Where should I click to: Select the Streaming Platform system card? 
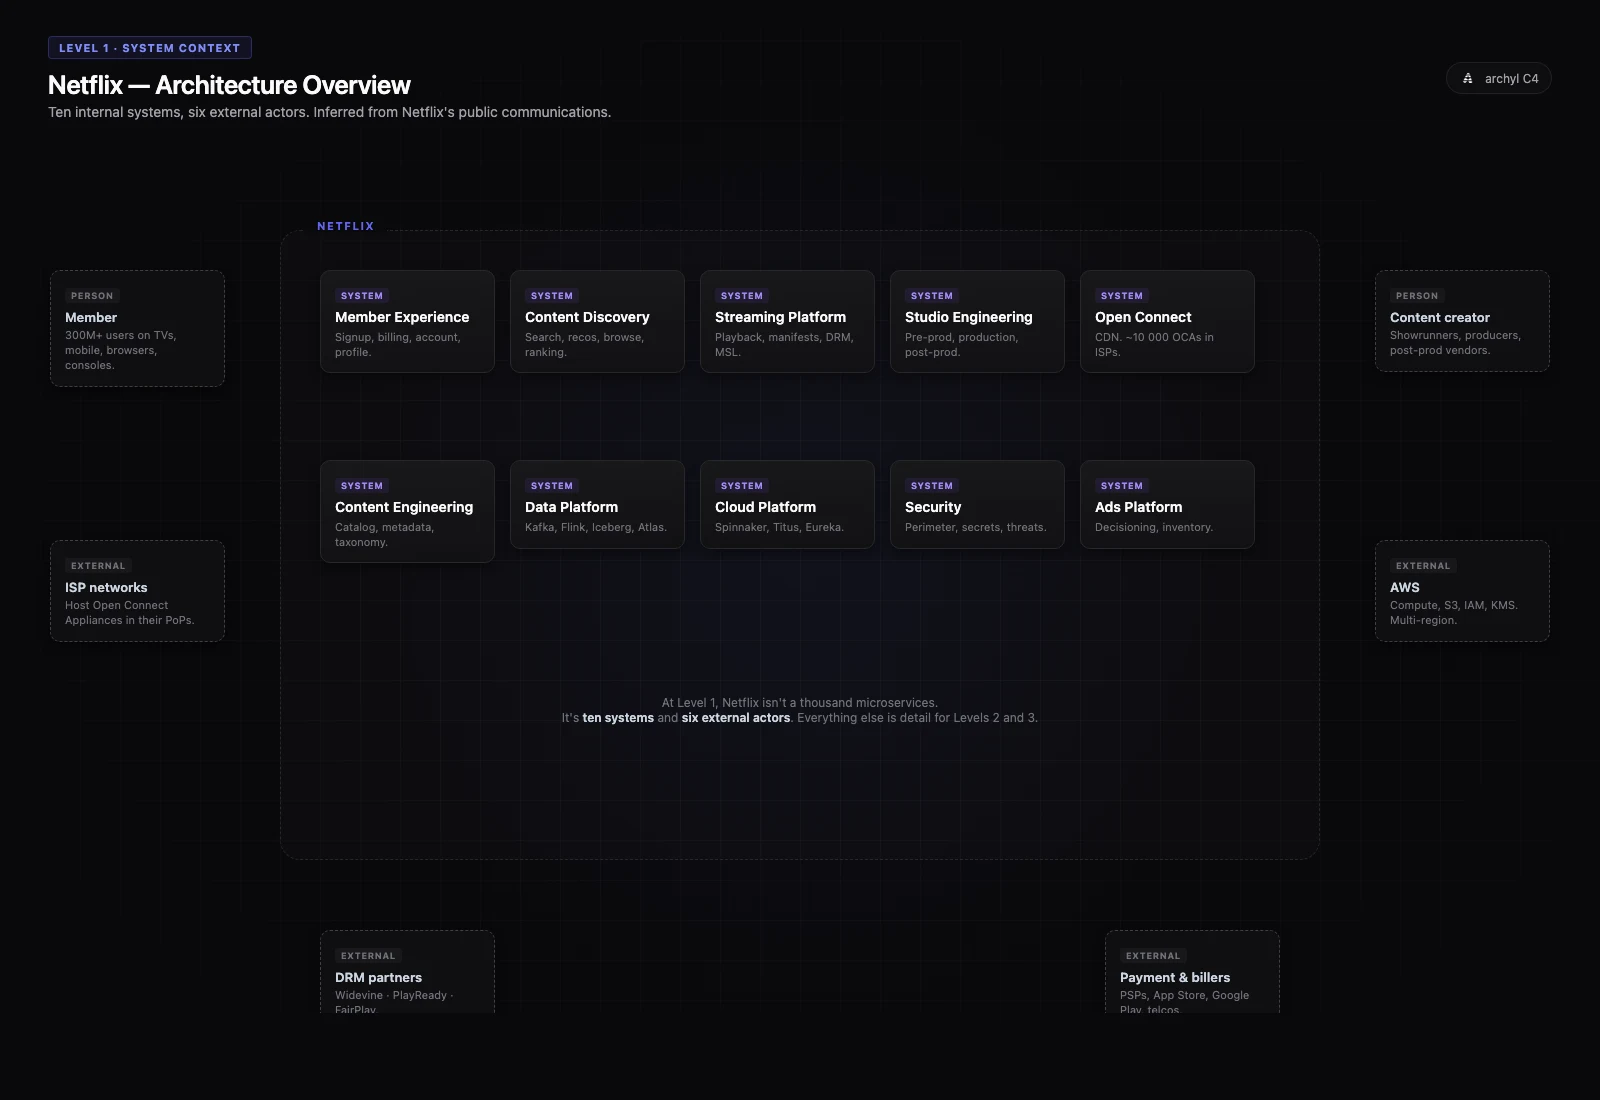pyautogui.click(x=787, y=321)
